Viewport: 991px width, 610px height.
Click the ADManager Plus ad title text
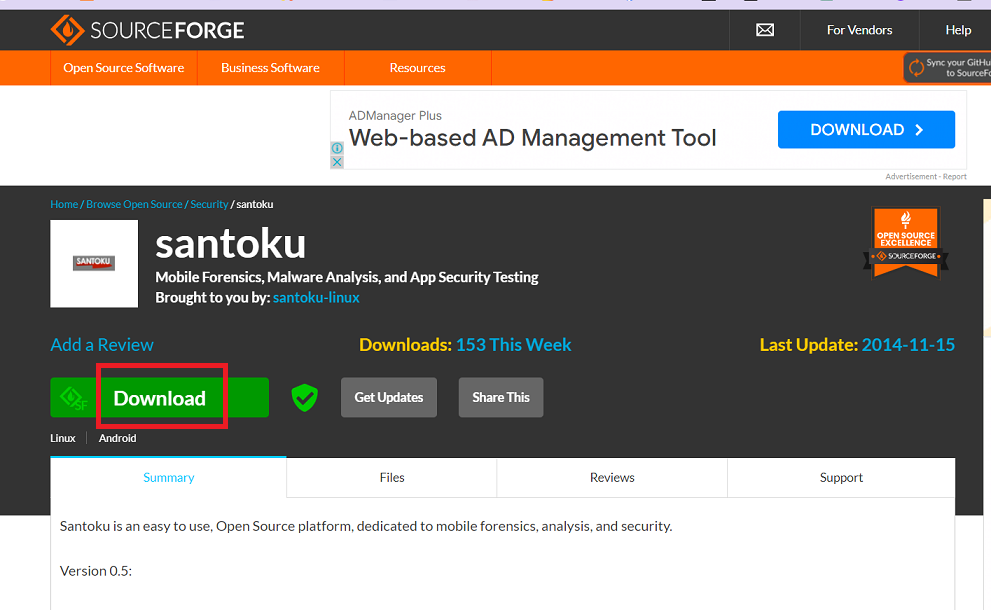pyautogui.click(x=395, y=116)
